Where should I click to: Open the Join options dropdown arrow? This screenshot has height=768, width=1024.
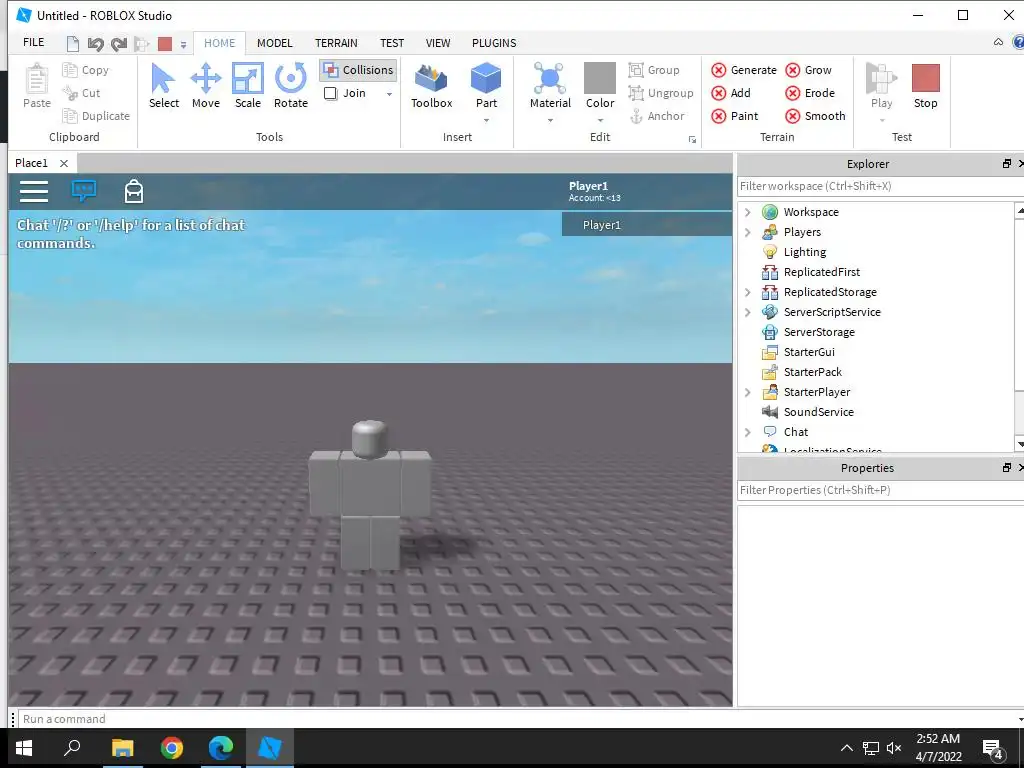tap(389, 94)
